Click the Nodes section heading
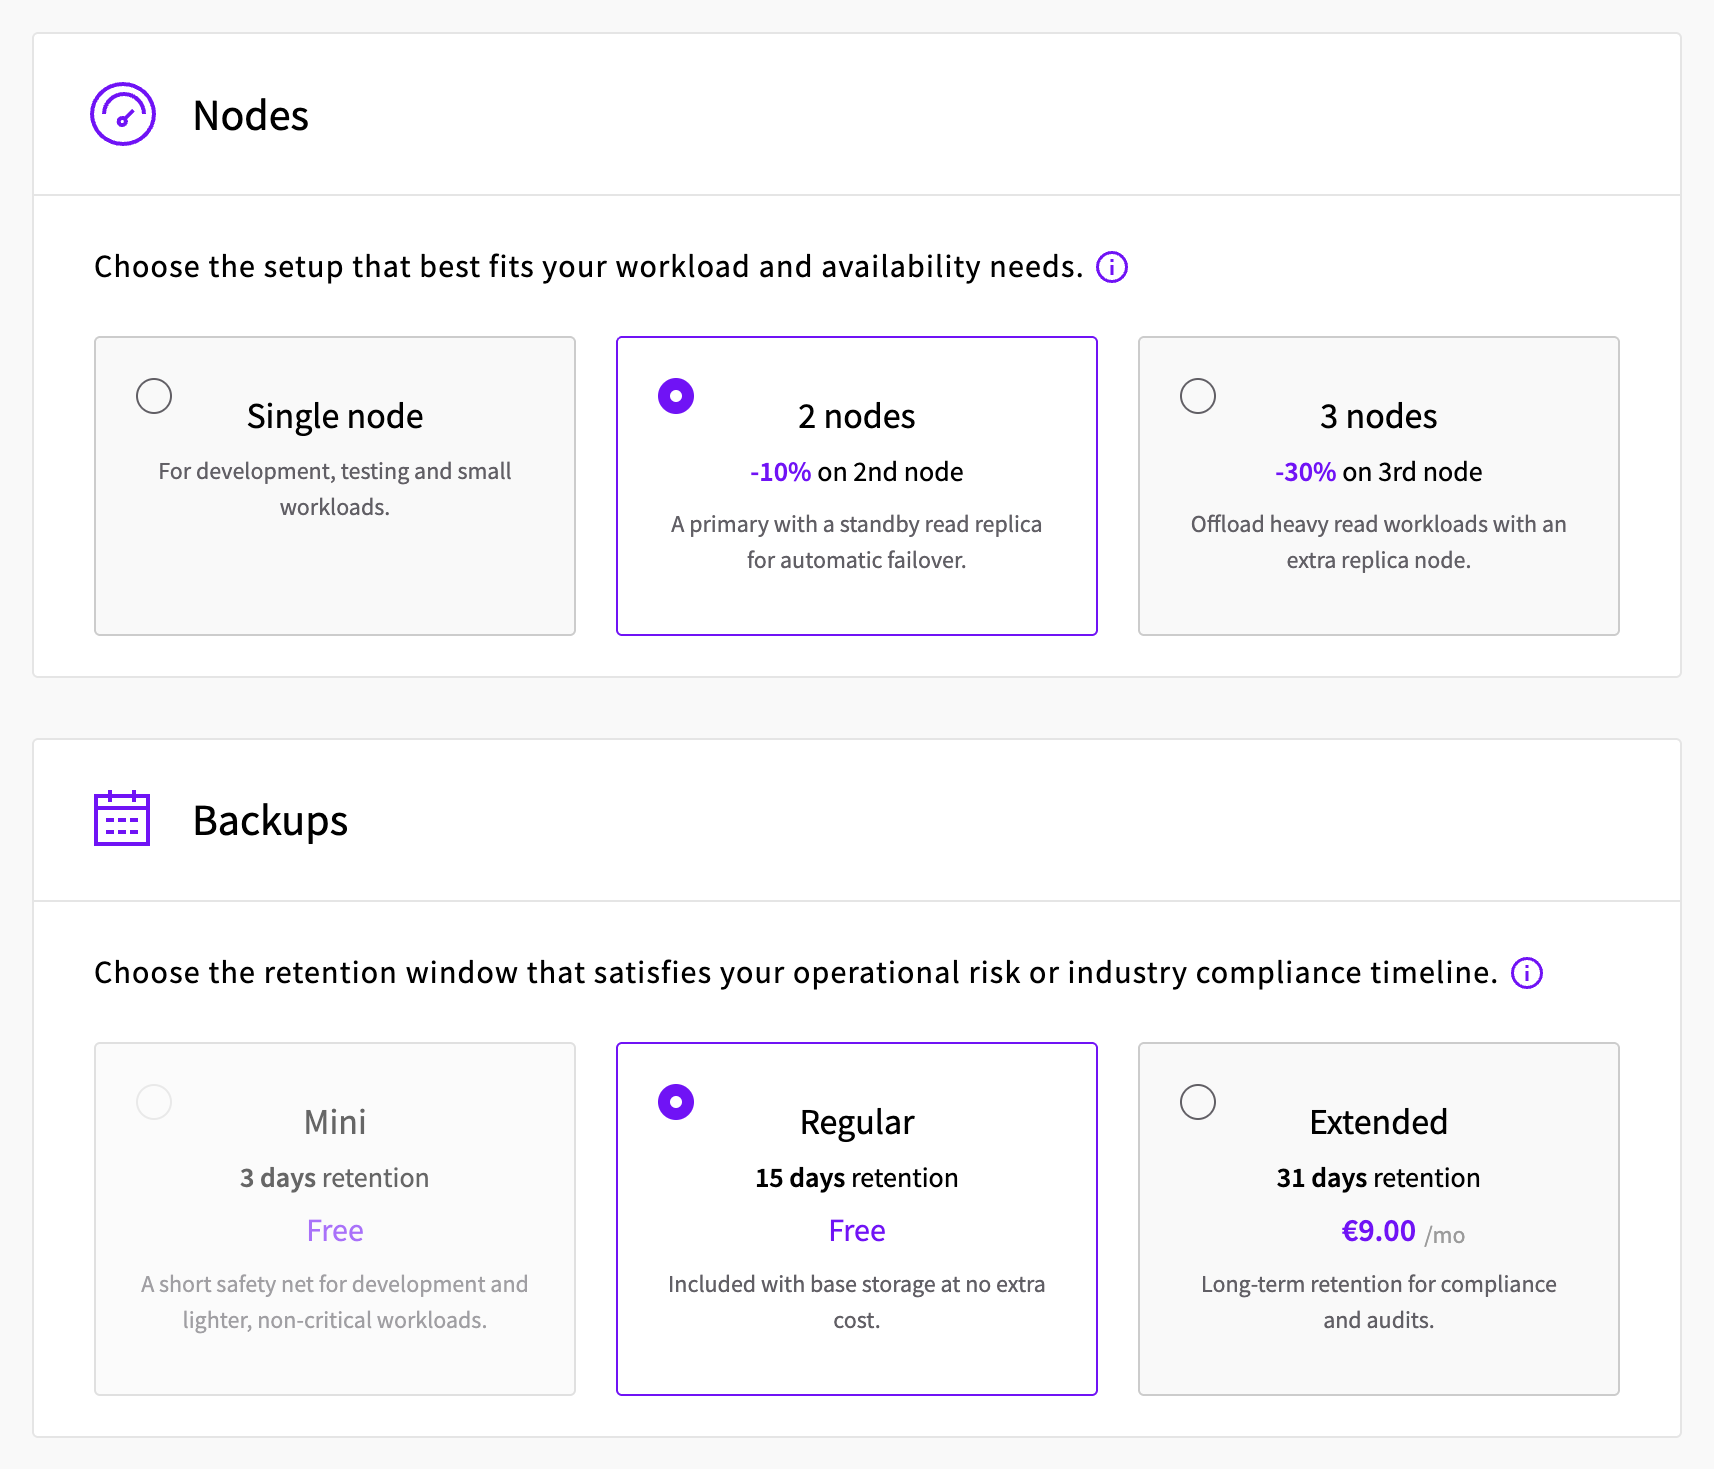The width and height of the screenshot is (1714, 1469). coord(251,115)
